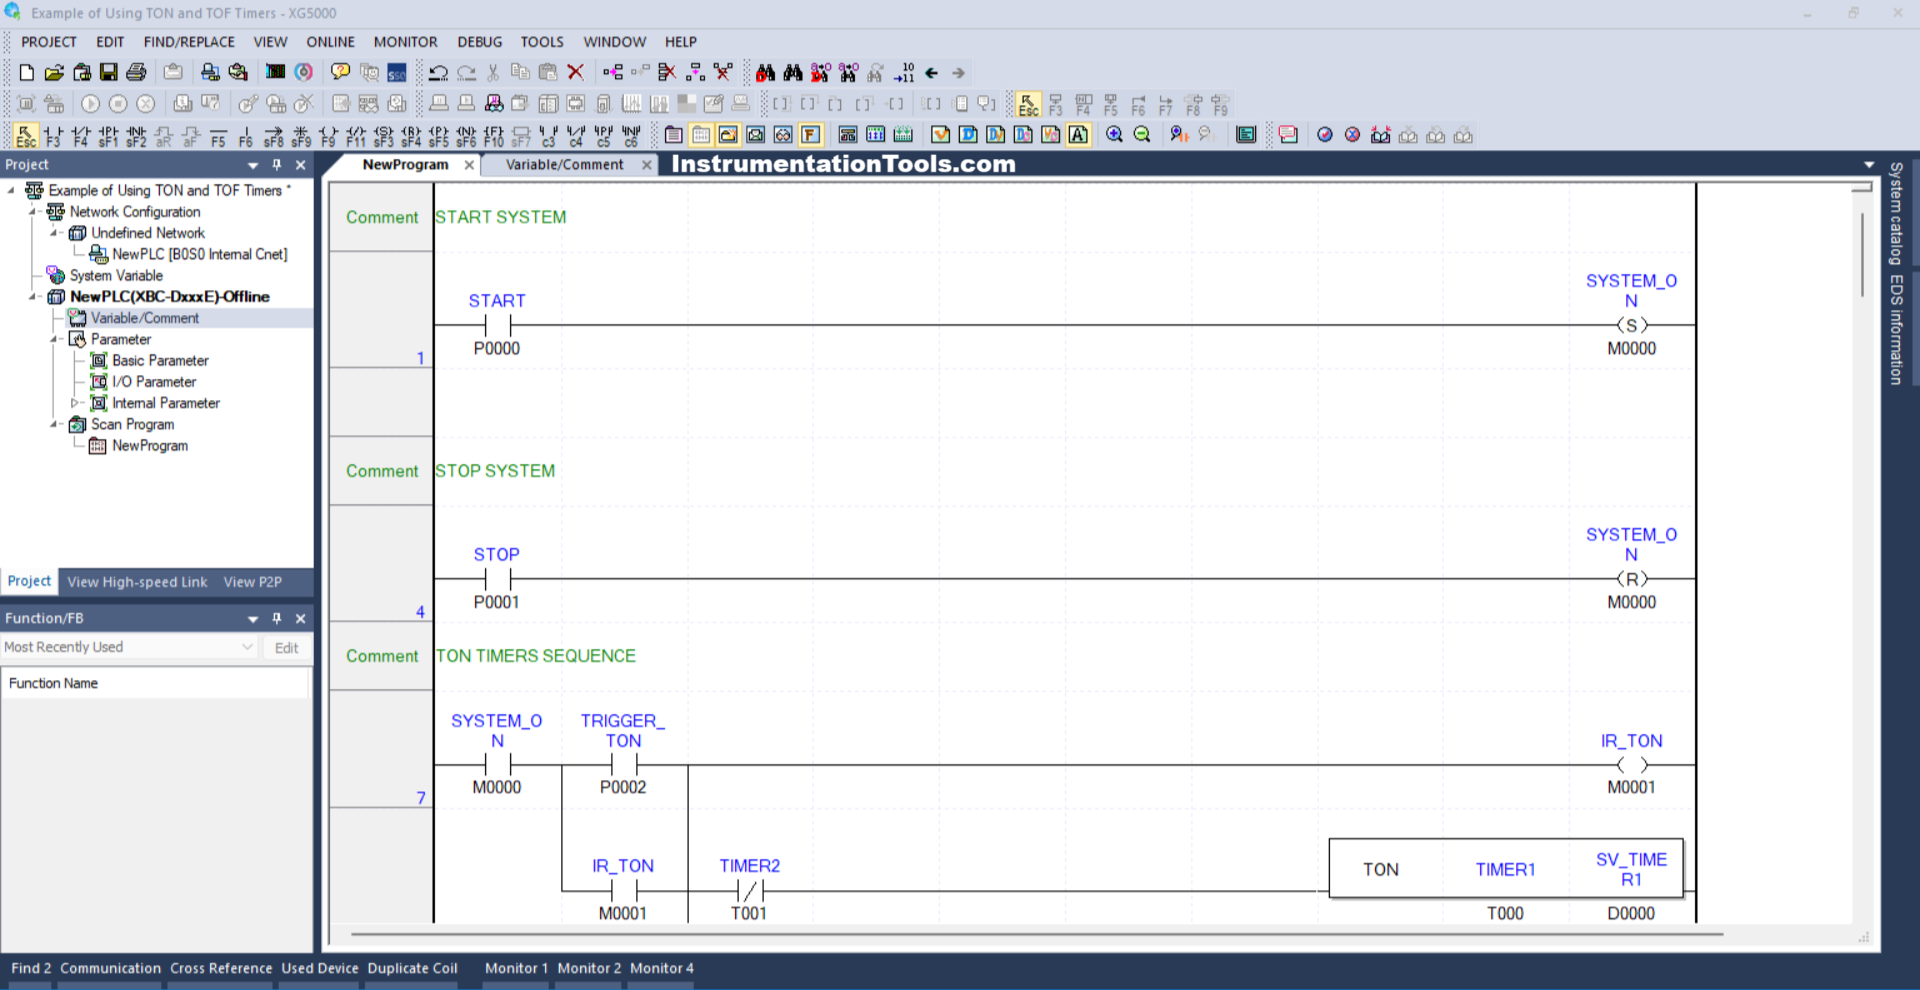This screenshot has width=1920, height=990.
Task: Toggle Variable/Comment view mode
Action: coord(1051,135)
